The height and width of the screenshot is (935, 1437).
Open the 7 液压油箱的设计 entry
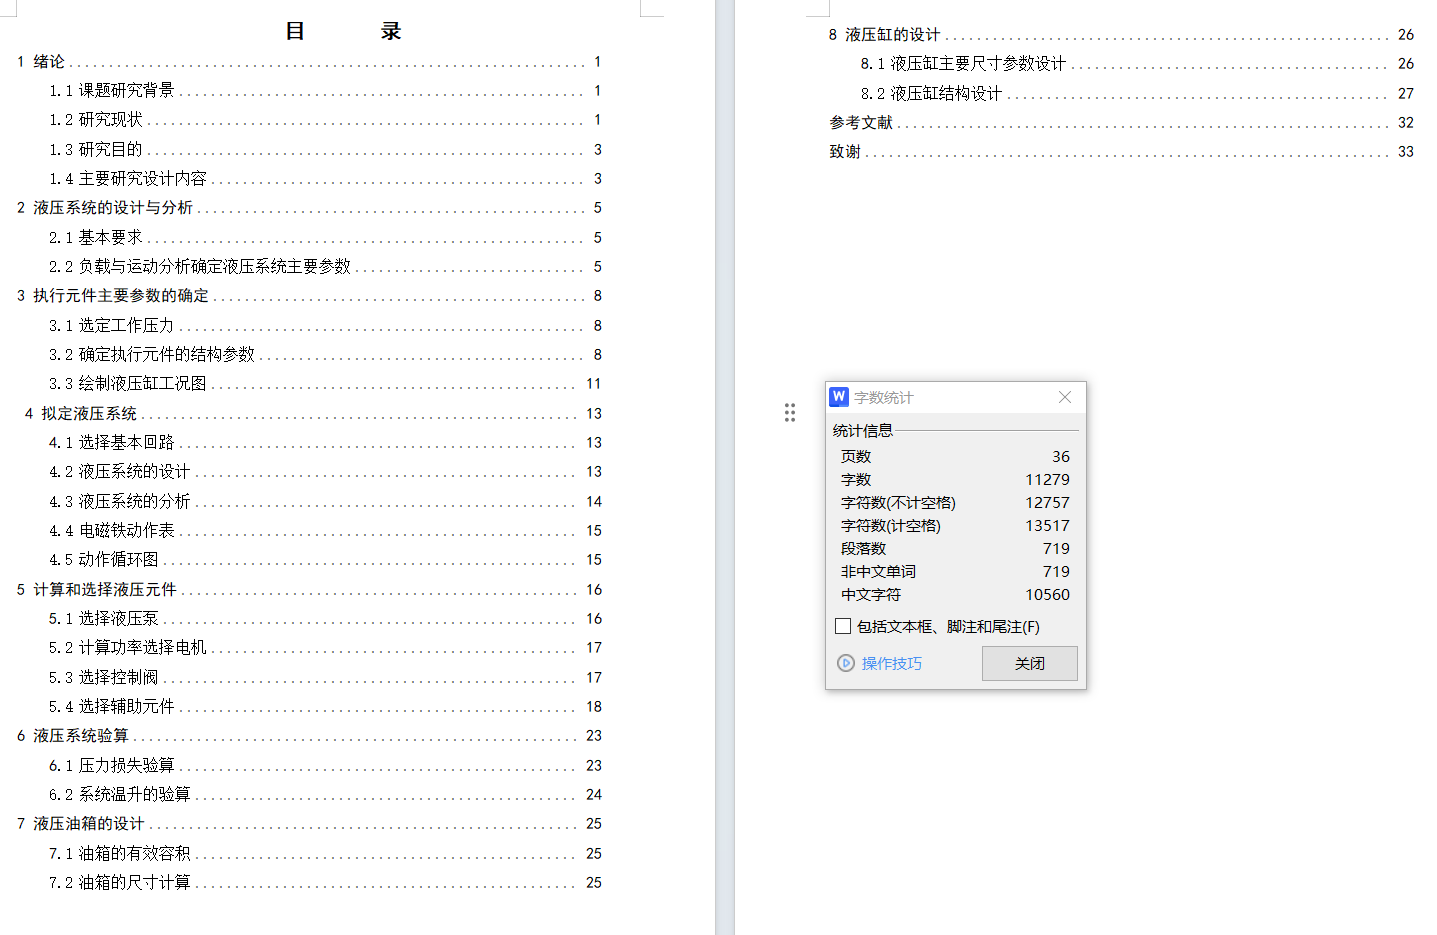tap(309, 823)
